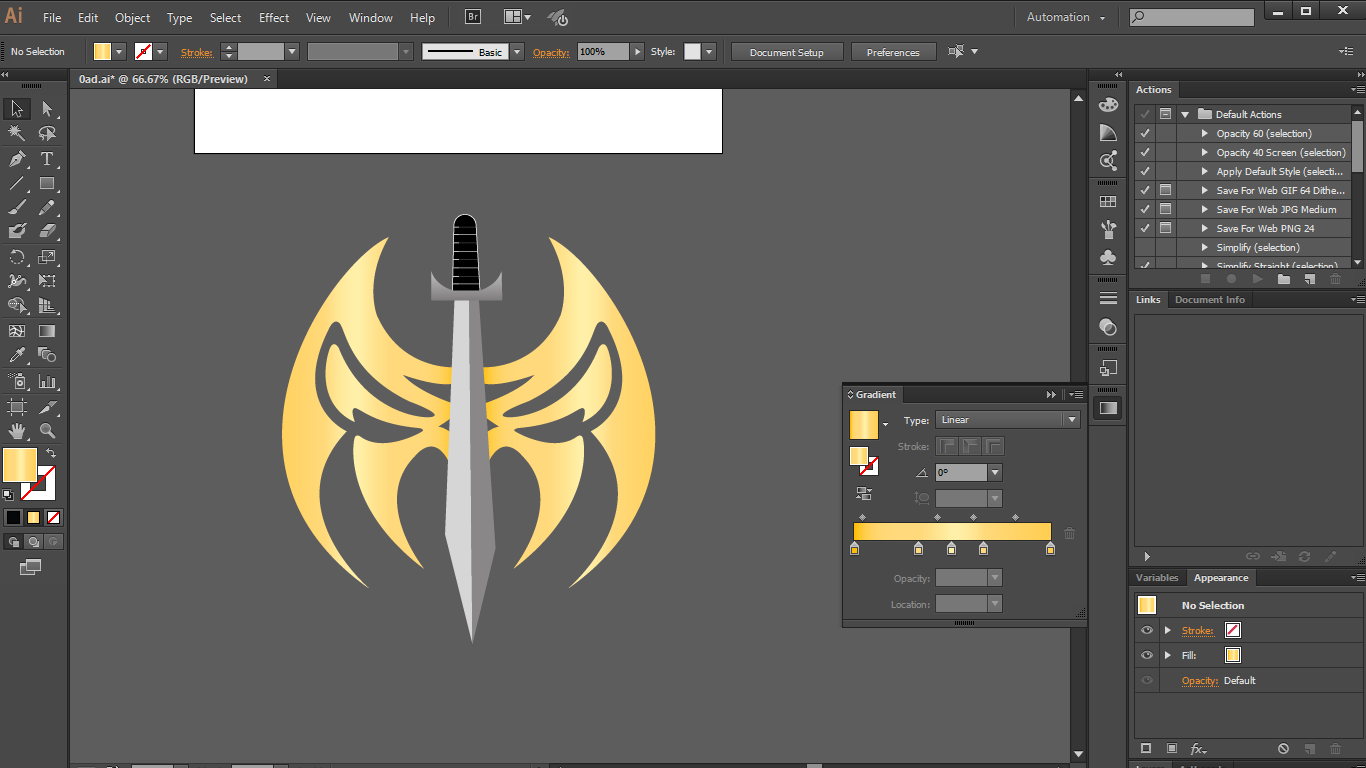Click the Document Setup button
The image size is (1366, 768).
(787, 52)
